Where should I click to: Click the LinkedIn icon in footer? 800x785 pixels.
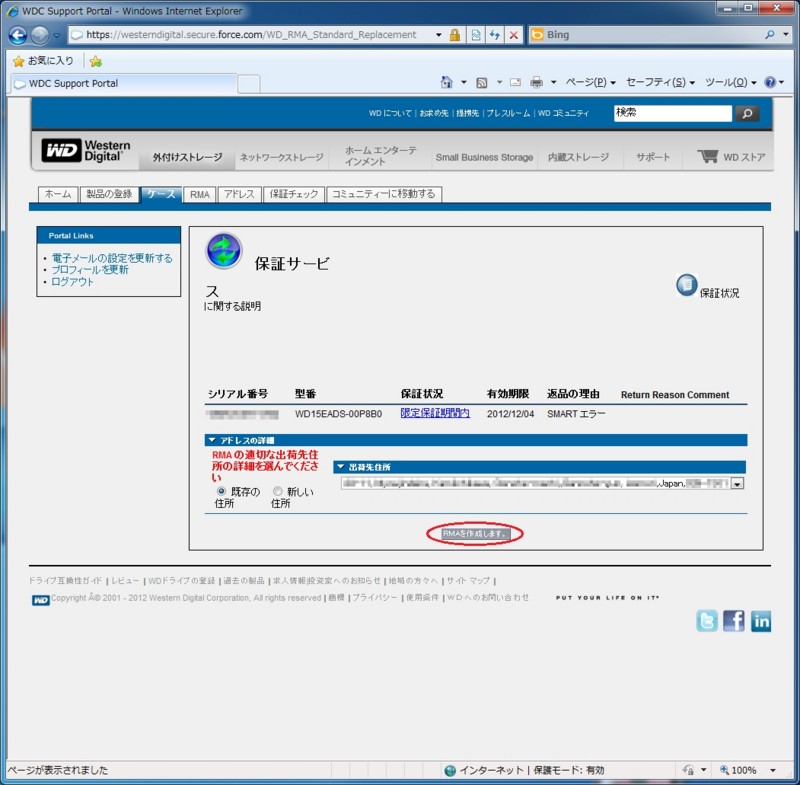point(761,621)
